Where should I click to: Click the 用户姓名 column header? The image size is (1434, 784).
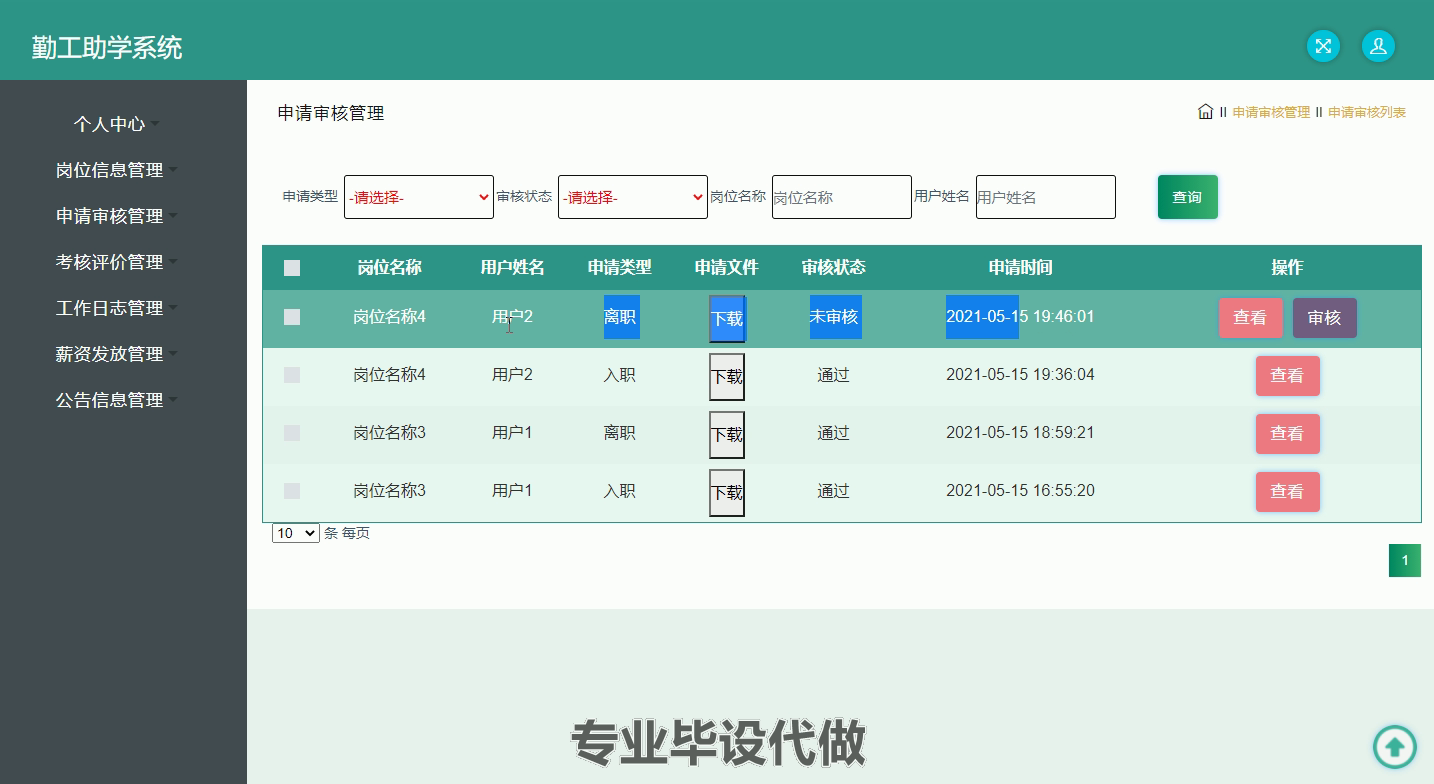click(x=513, y=268)
